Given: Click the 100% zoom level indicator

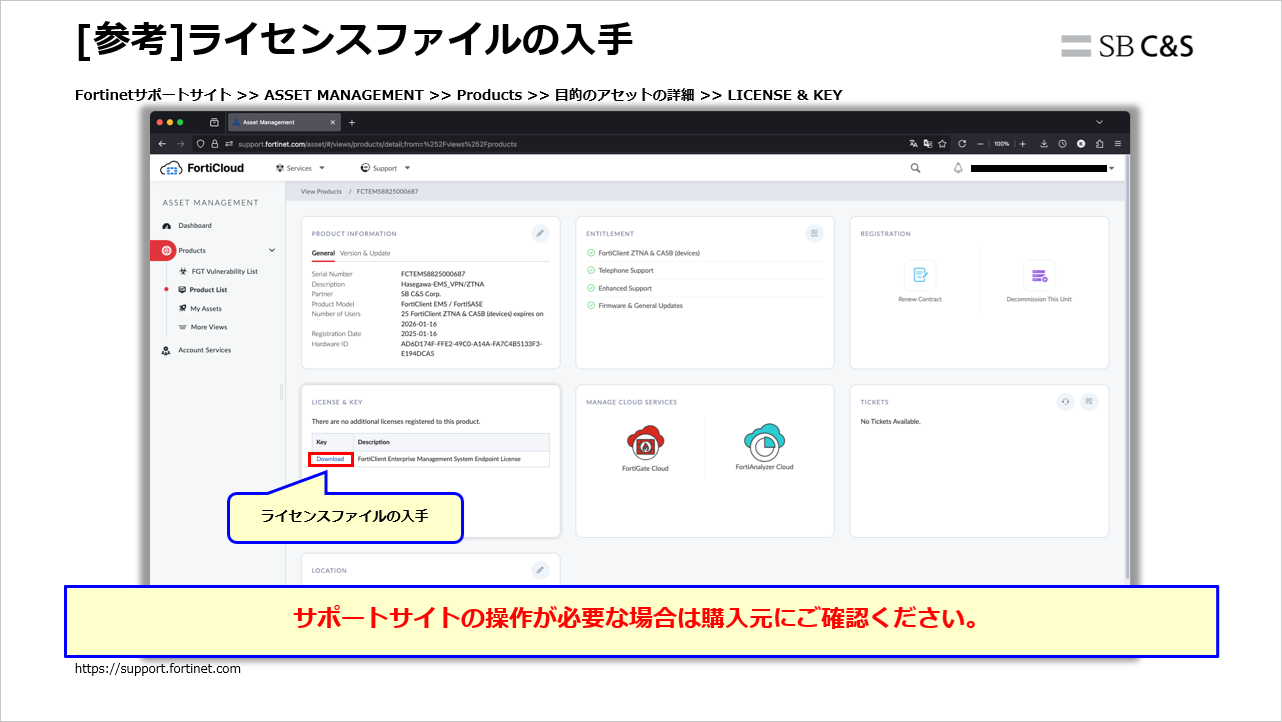Looking at the screenshot, I should click(x=1002, y=144).
